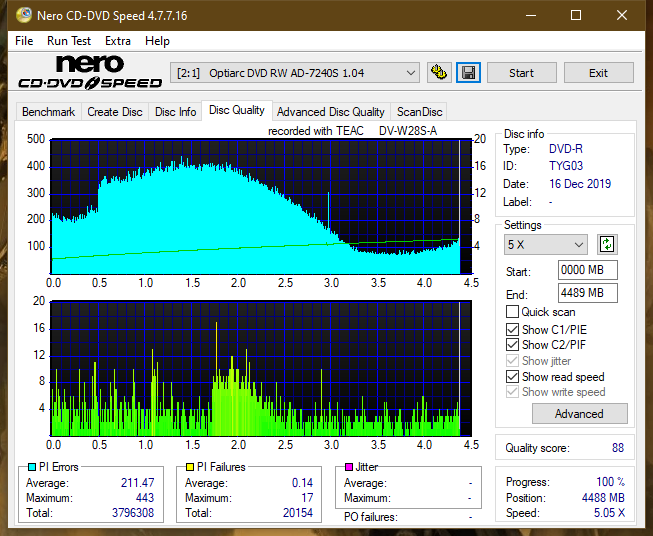Click the PI Errors maximum 443
The image size is (653, 536).
click(x=145, y=498)
